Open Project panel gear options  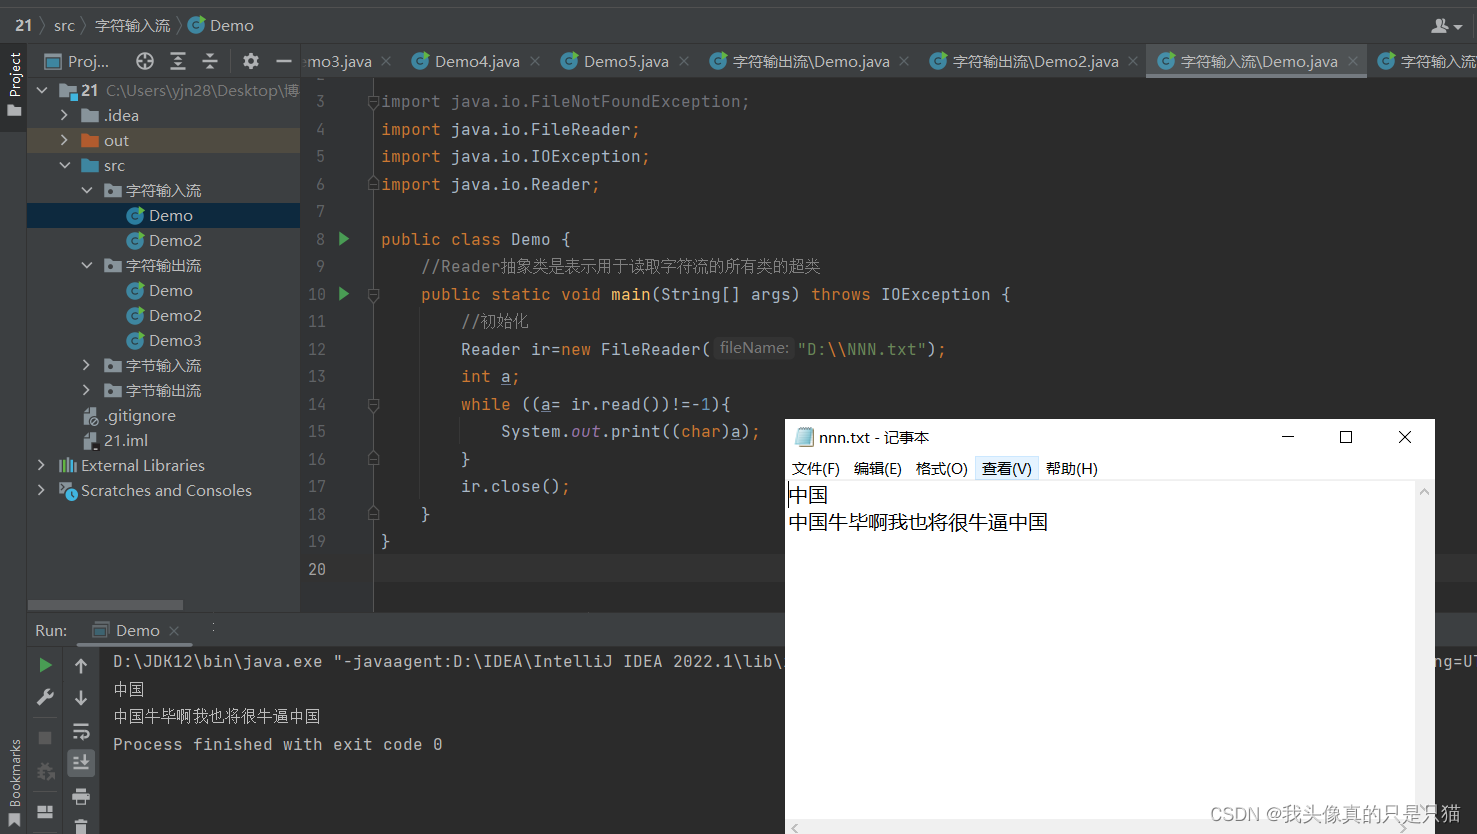click(x=251, y=61)
